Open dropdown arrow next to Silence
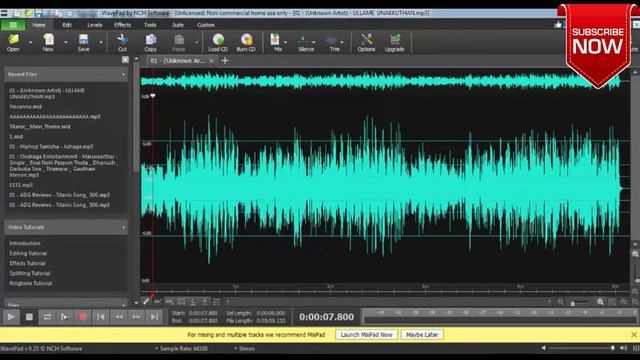640x360 pixels. [313, 42]
